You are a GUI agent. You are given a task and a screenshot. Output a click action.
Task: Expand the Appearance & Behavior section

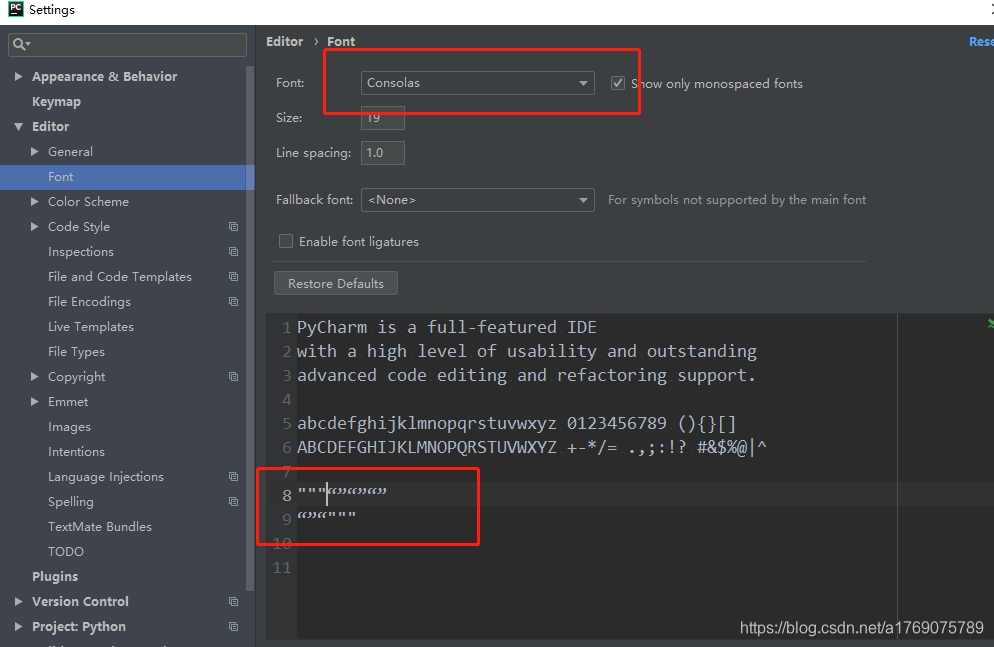[x=17, y=76]
